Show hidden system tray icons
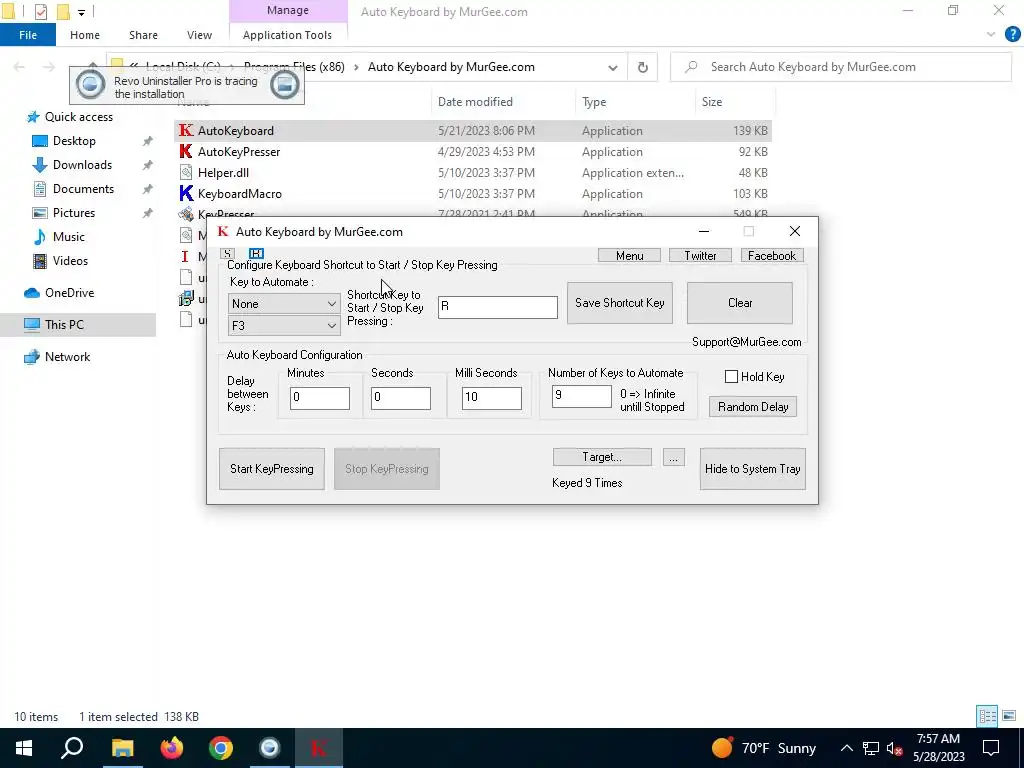The height and width of the screenshot is (768, 1024). click(x=846, y=749)
